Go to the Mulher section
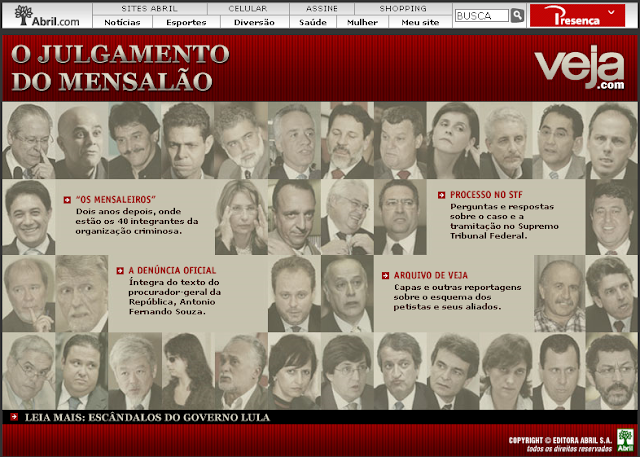The width and height of the screenshot is (640, 457). pyautogui.click(x=362, y=22)
